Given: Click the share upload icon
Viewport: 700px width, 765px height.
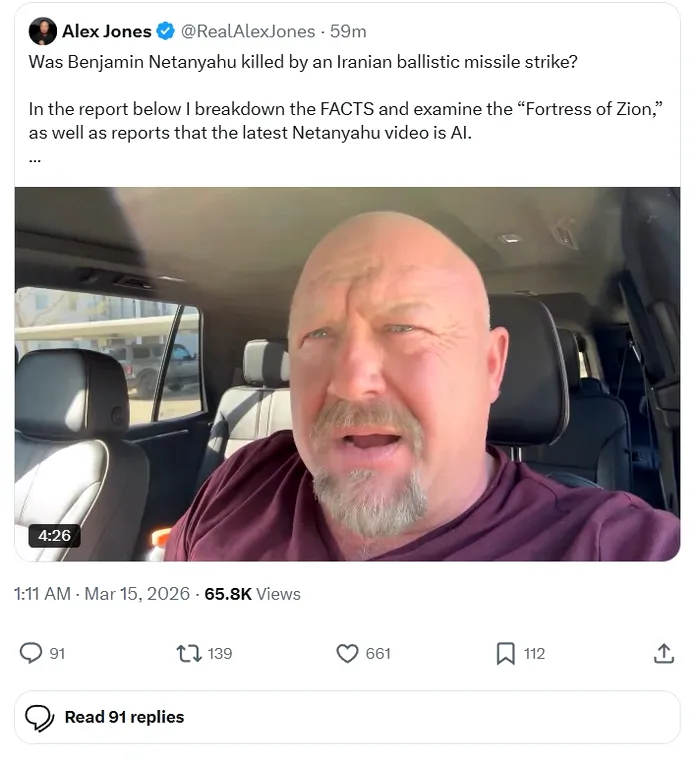Looking at the screenshot, I should click(663, 653).
